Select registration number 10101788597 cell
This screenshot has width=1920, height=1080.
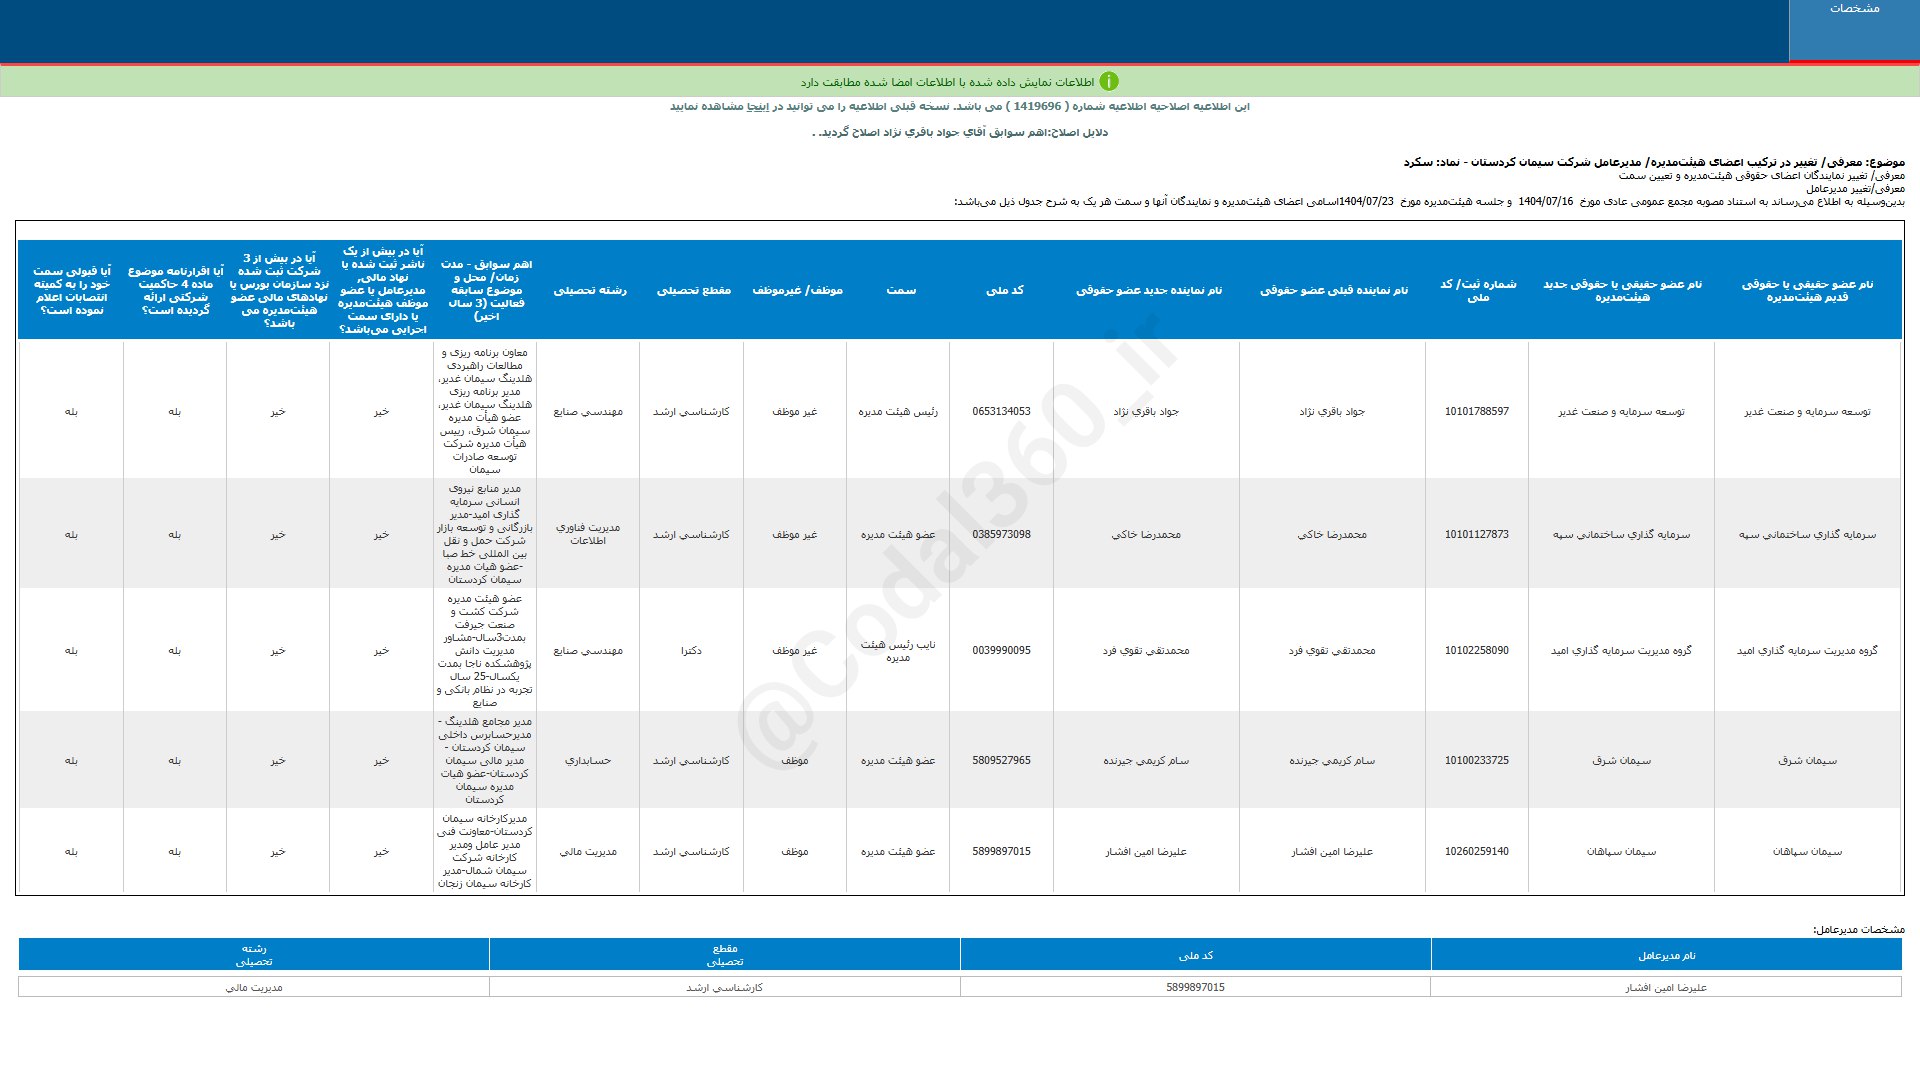[x=1477, y=412]
